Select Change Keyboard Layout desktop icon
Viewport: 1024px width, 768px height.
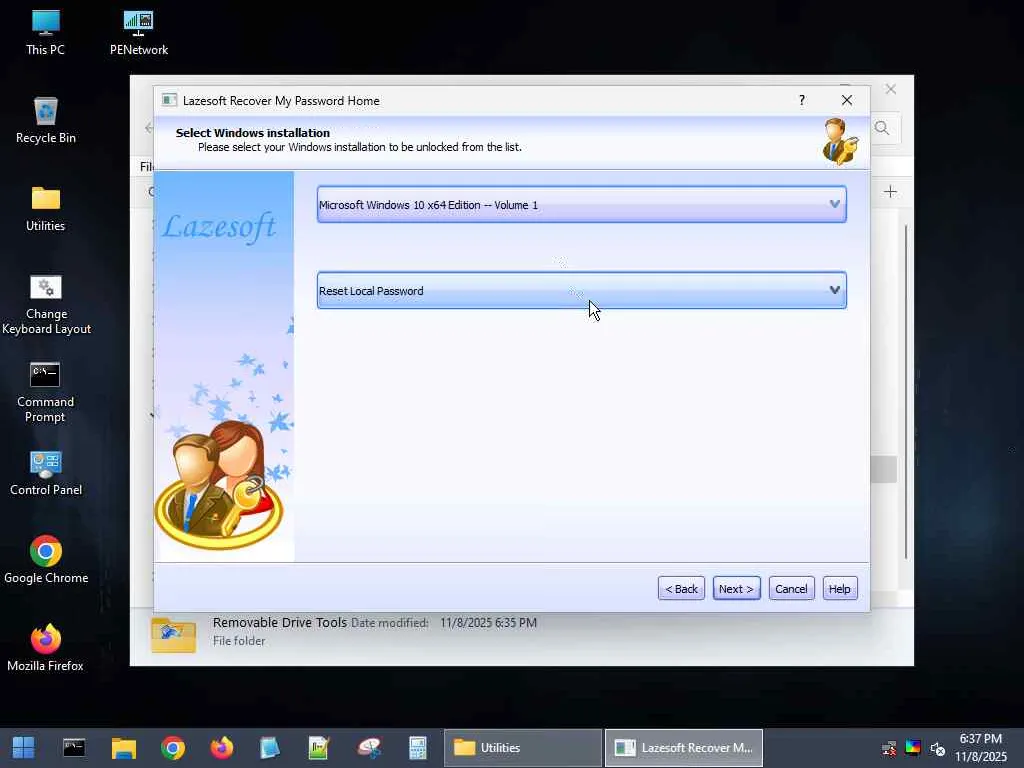[x=46, y=304]
